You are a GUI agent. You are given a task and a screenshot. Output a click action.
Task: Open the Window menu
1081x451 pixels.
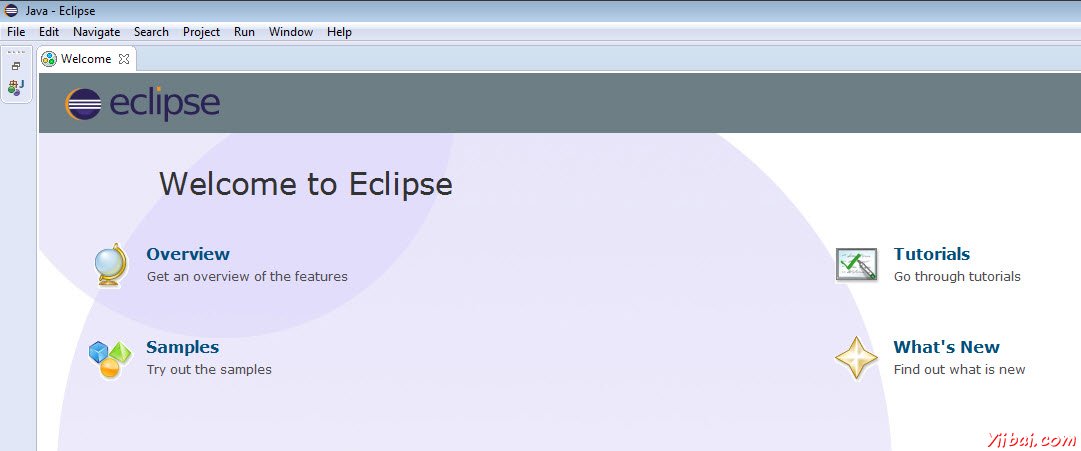[x=291, y=32]
